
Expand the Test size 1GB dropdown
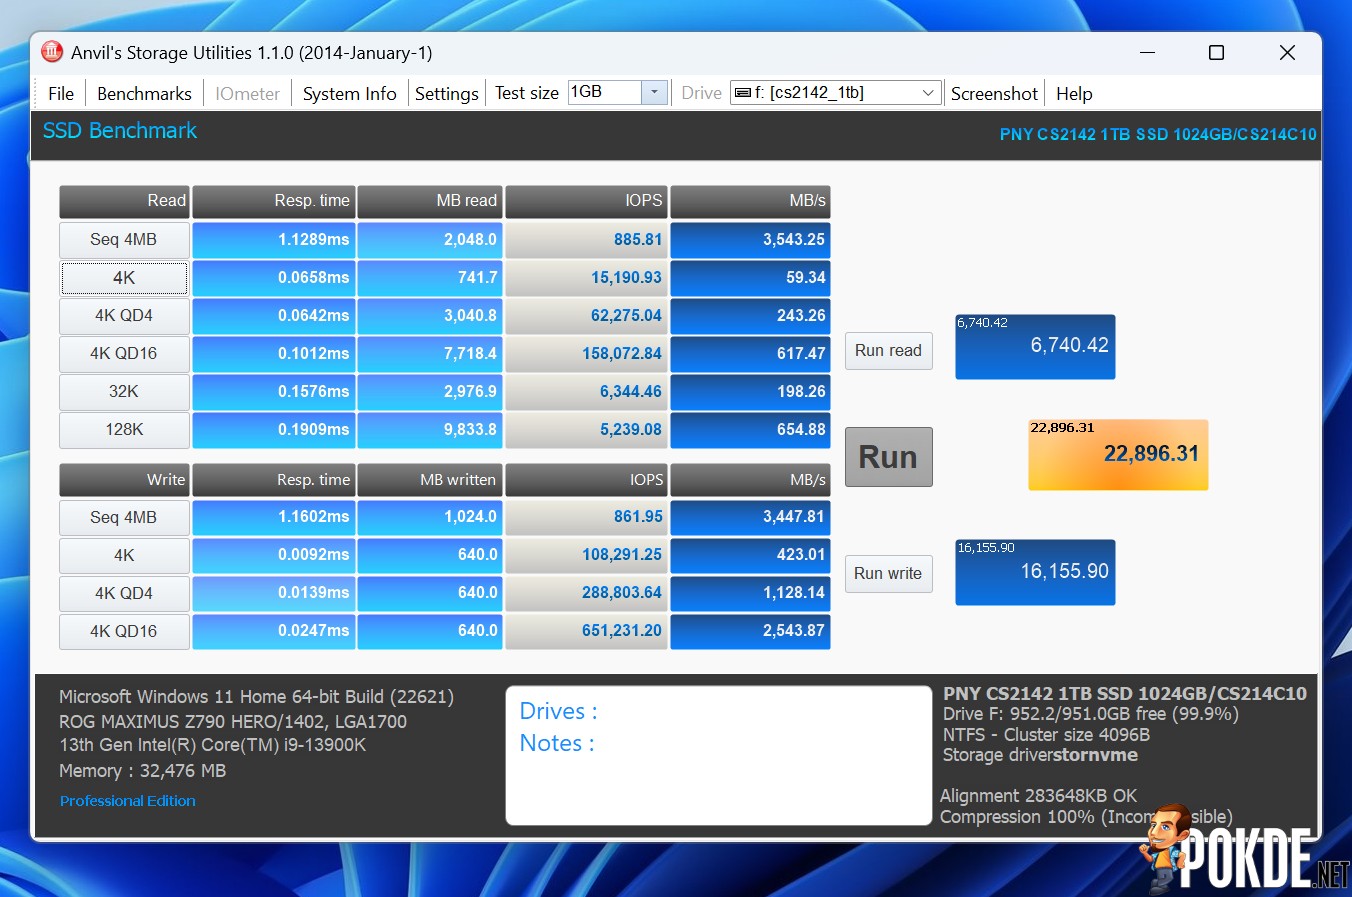click(x=654, y=92)
